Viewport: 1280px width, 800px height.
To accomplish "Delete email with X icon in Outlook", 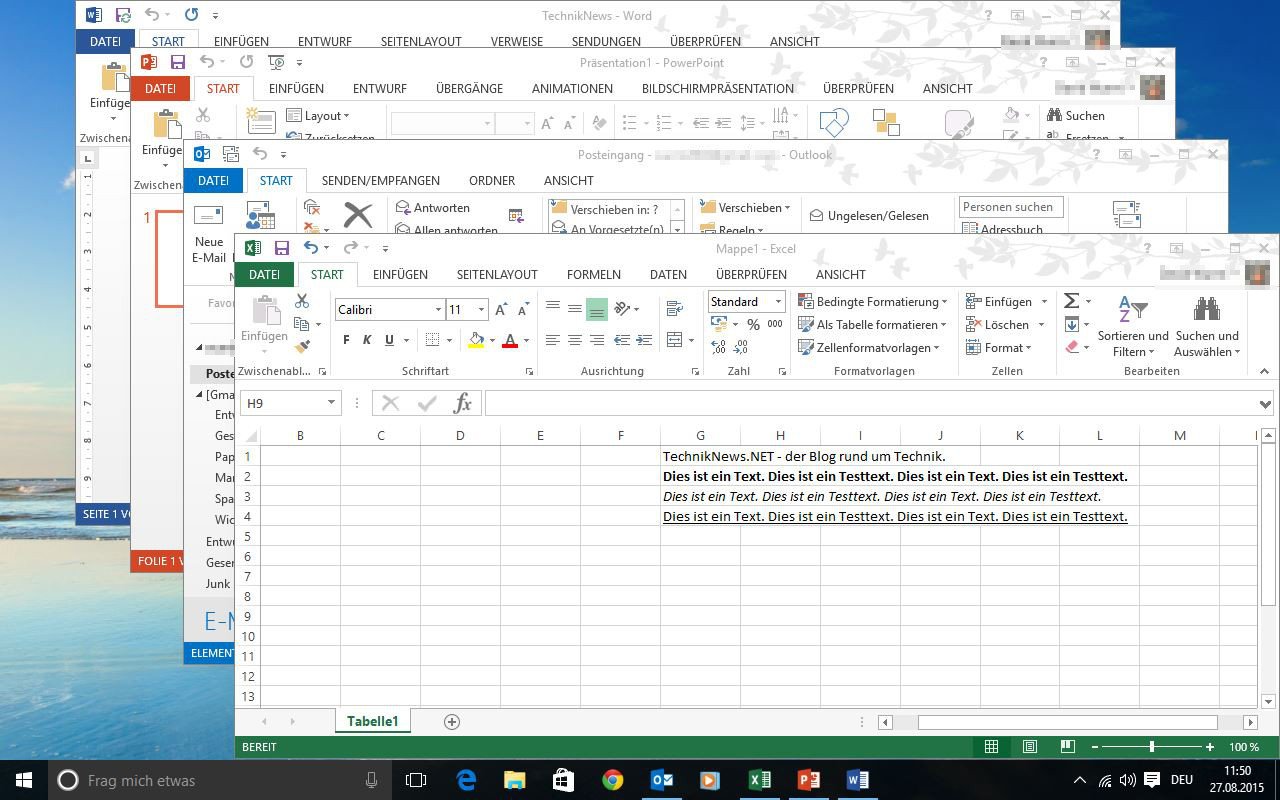I will (x=358, y=214).
